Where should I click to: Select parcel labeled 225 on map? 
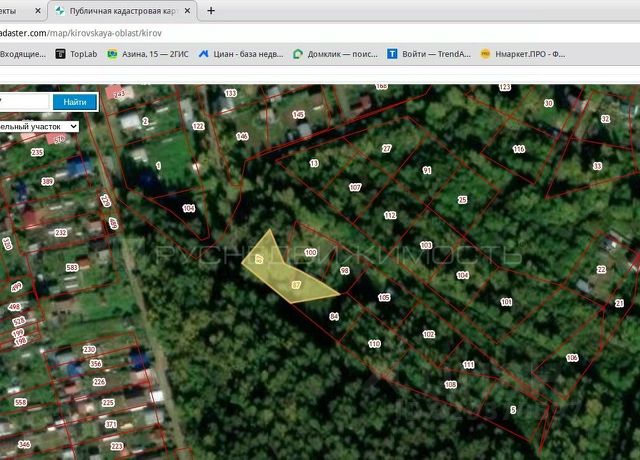point(108,403)
